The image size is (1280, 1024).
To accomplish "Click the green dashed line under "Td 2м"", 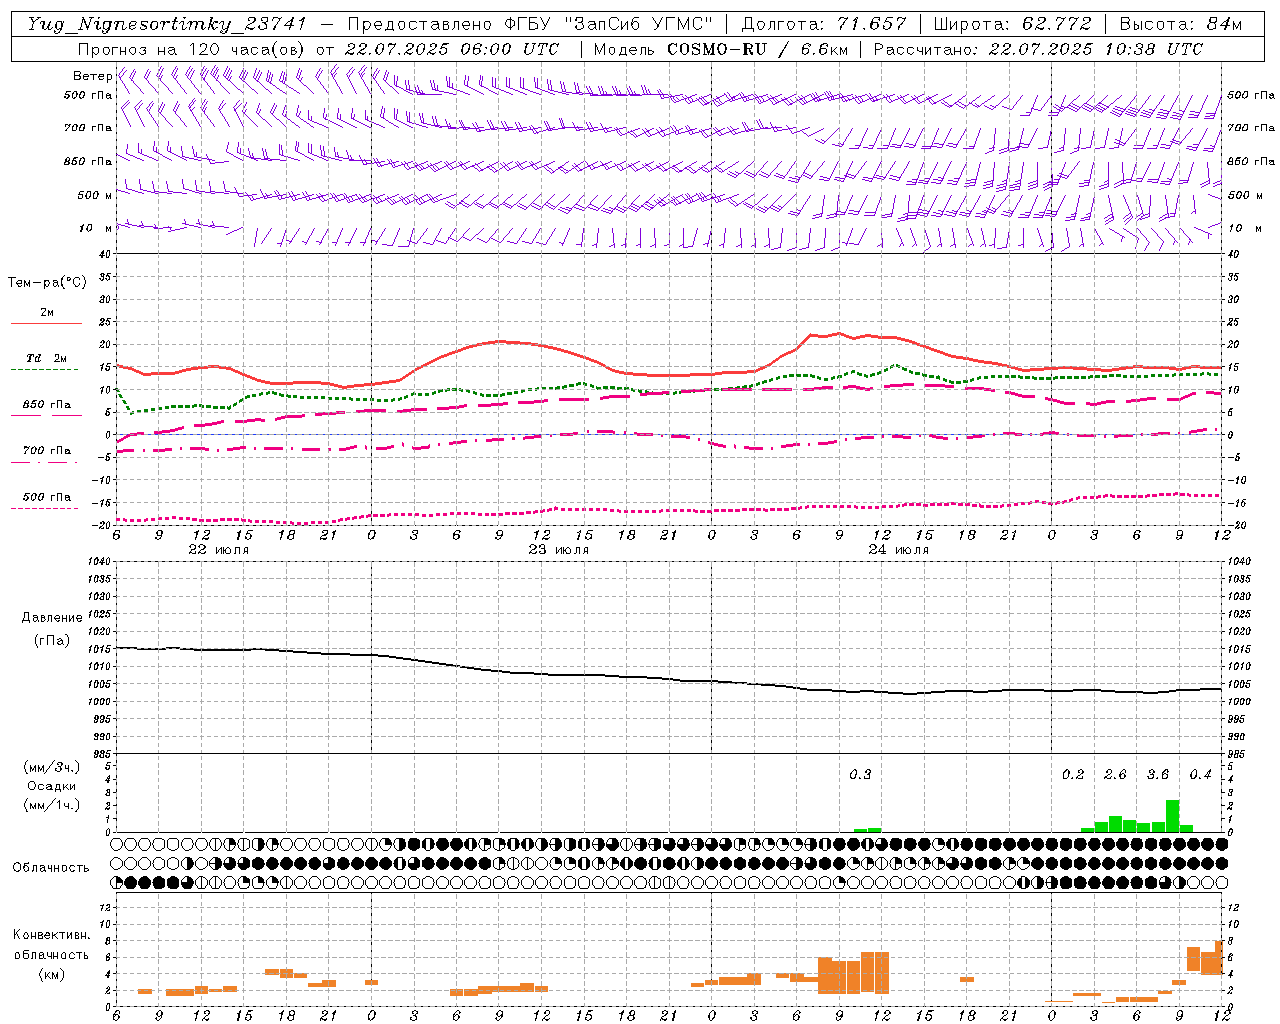I will click(45, 370).
